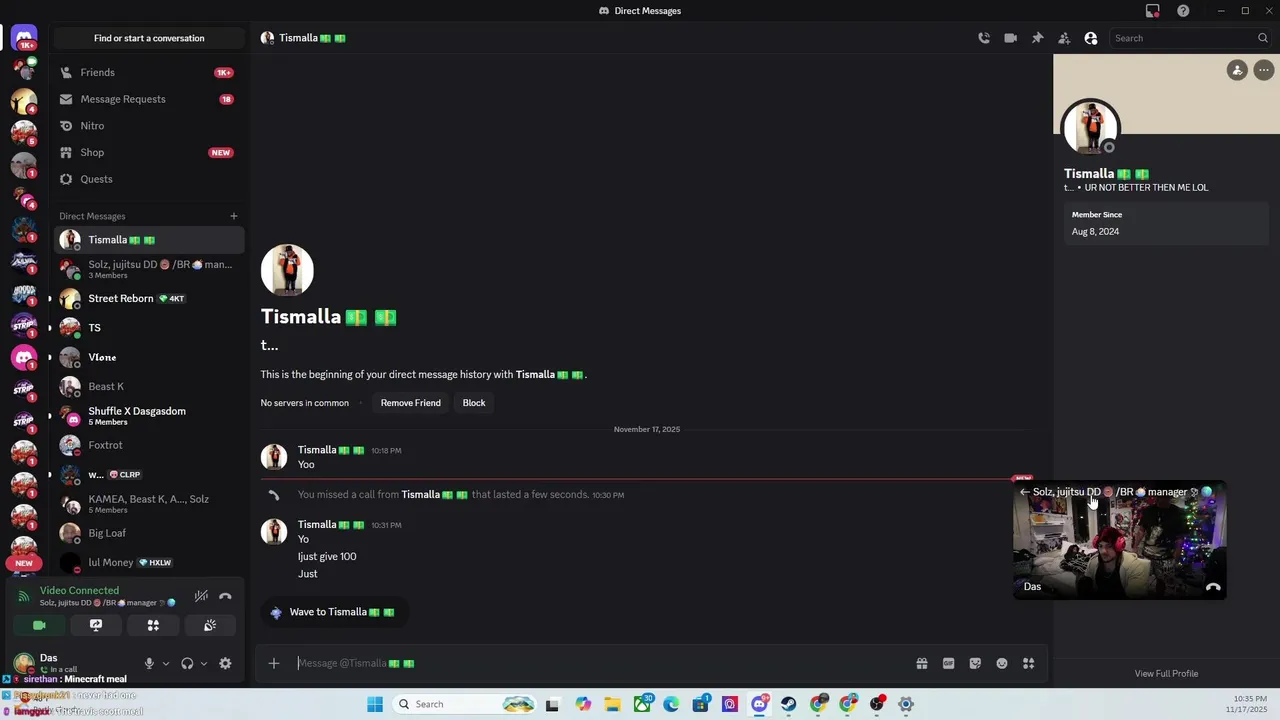Toggle the user profile side panel
Image resolution: width=1280 pixels, height=720 pixels.
[1091, 38]
